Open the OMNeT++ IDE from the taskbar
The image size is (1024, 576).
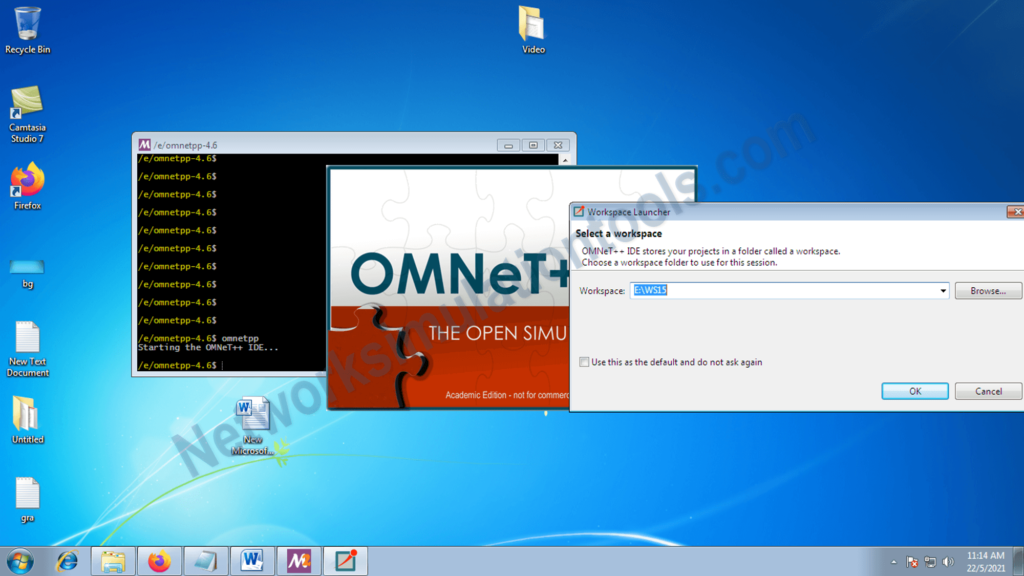343,561
